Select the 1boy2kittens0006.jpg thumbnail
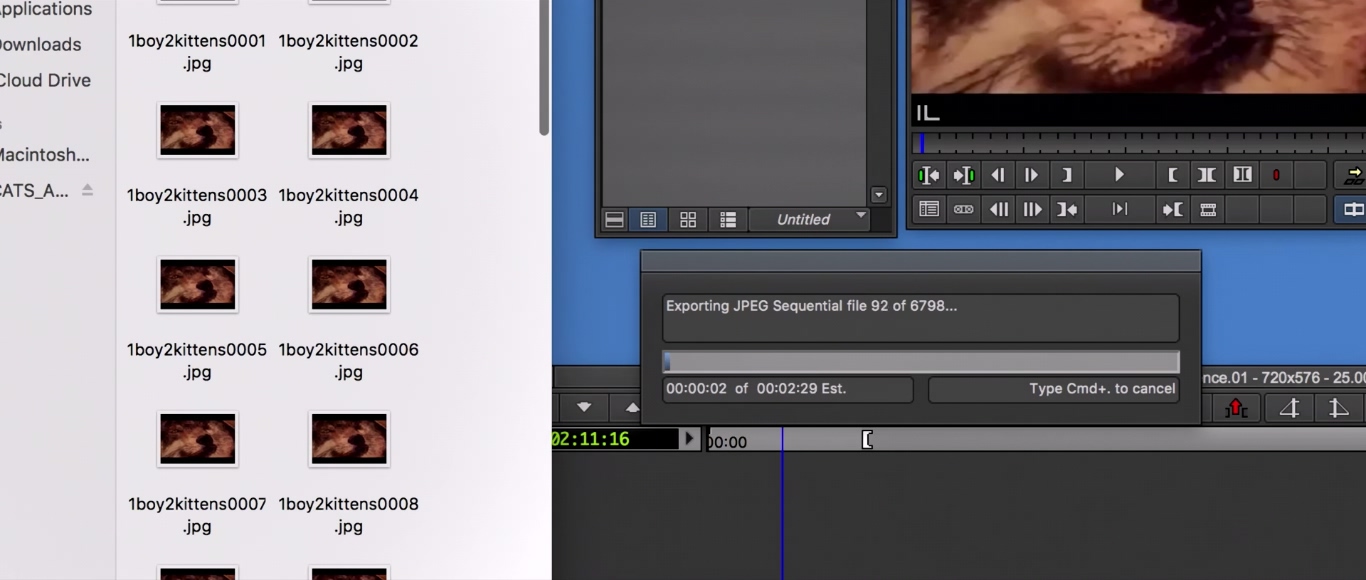 [x=349, y=284]
